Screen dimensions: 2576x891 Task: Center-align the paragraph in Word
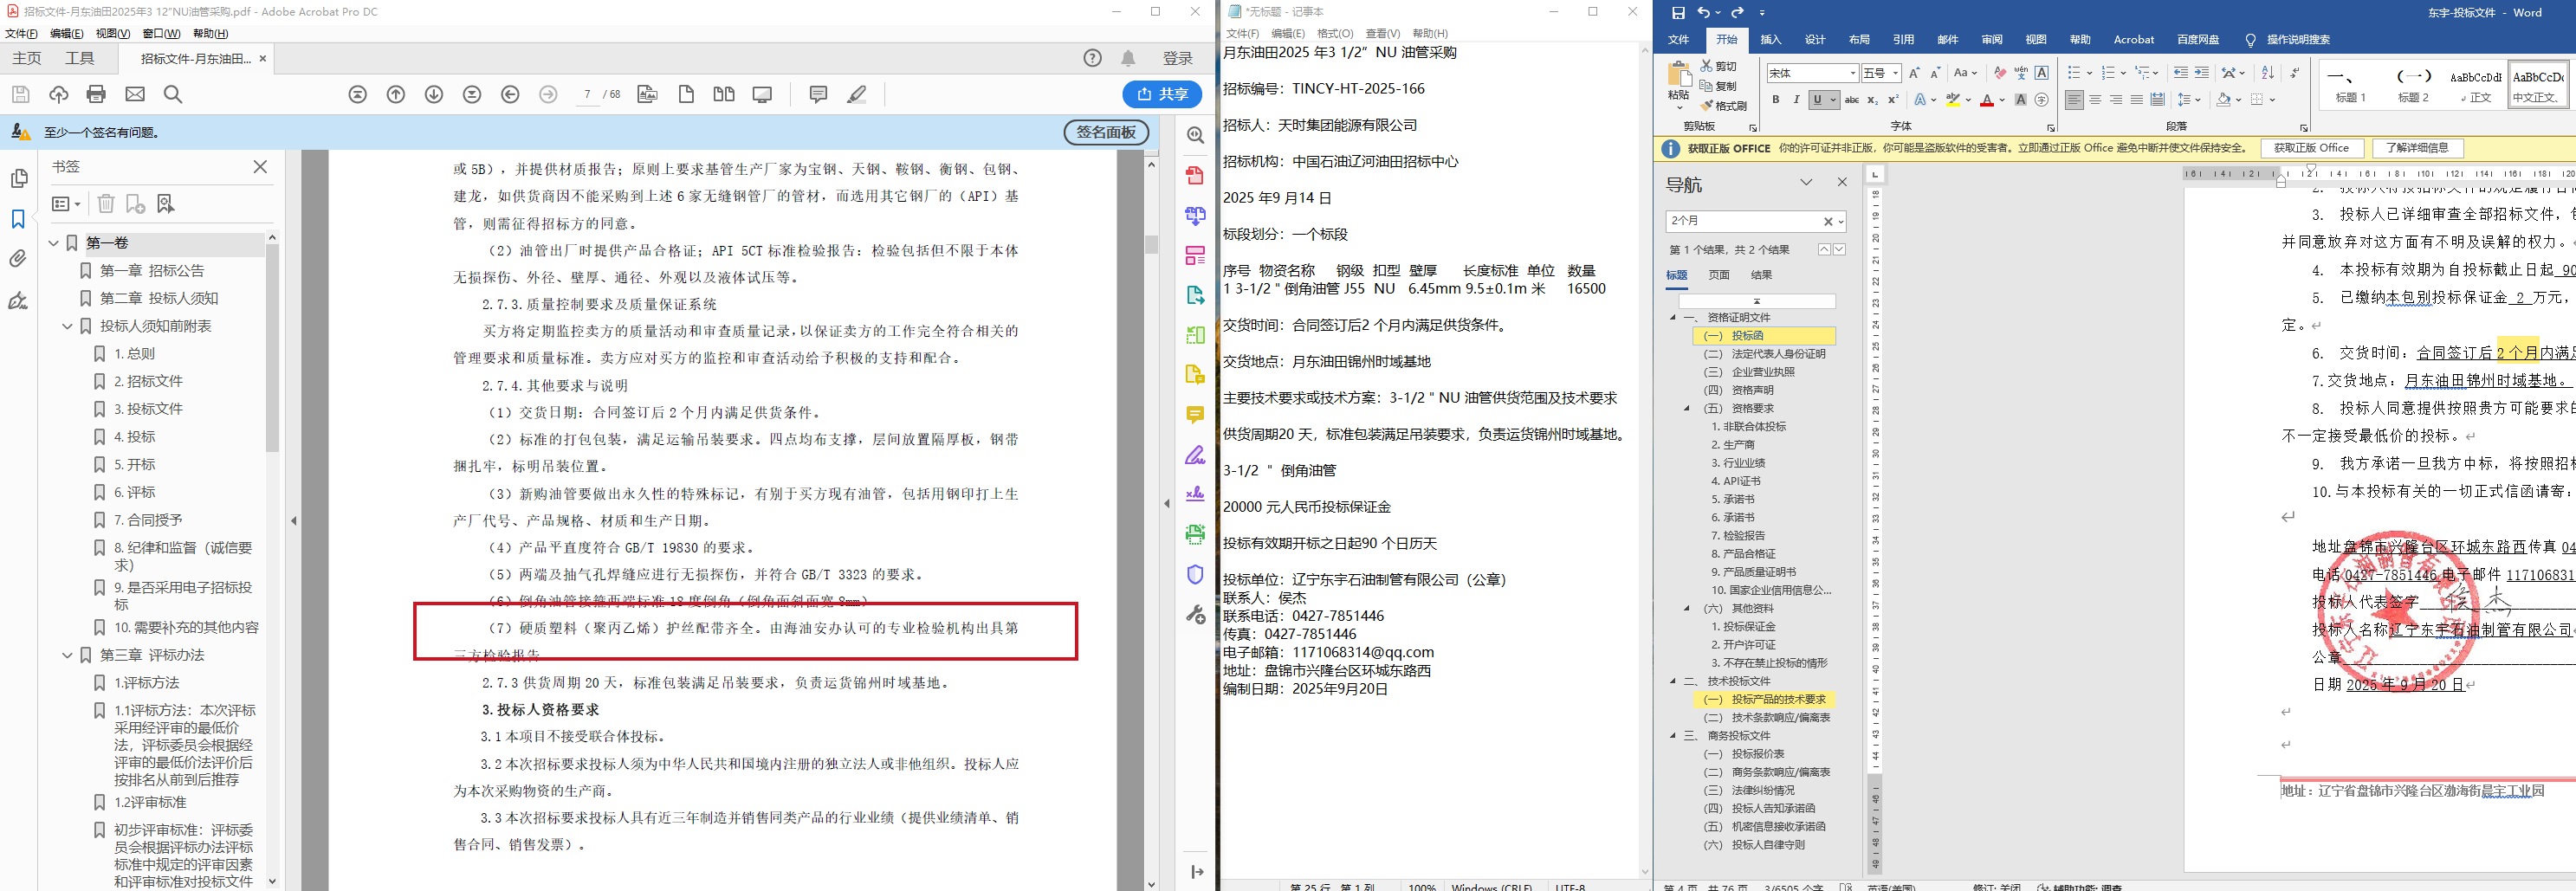tap(2095, 100)
